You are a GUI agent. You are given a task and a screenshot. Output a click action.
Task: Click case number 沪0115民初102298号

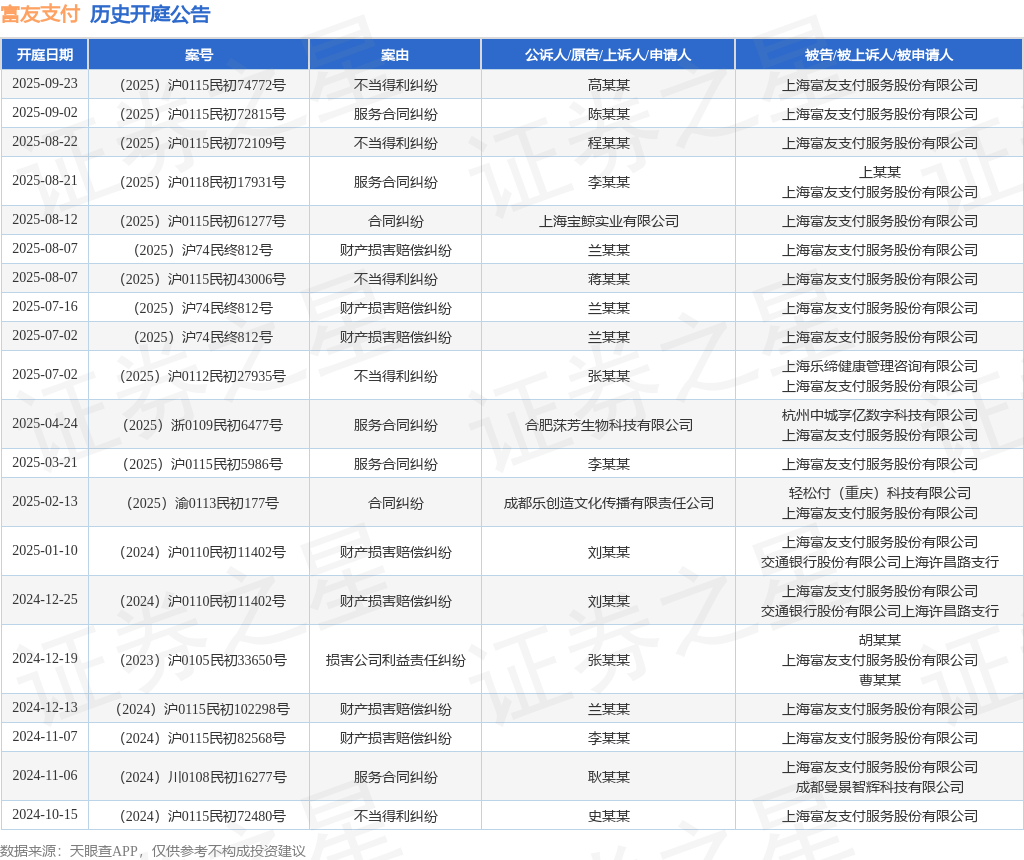coord(202,709)
